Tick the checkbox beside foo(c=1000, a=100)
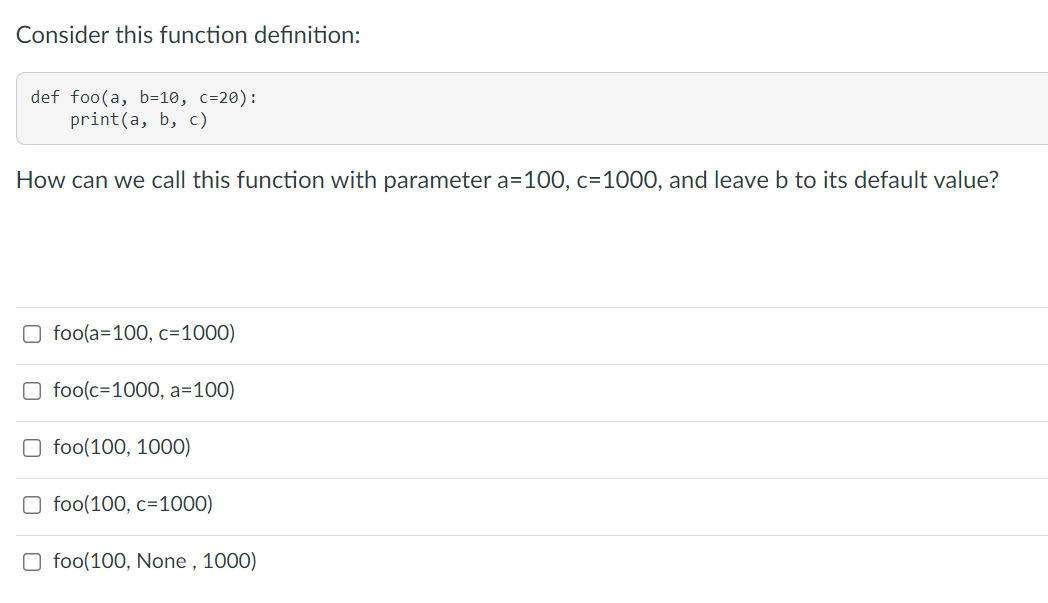This screenshot has height=603, width=1048. pyautogui.click(x=32, y=390)
